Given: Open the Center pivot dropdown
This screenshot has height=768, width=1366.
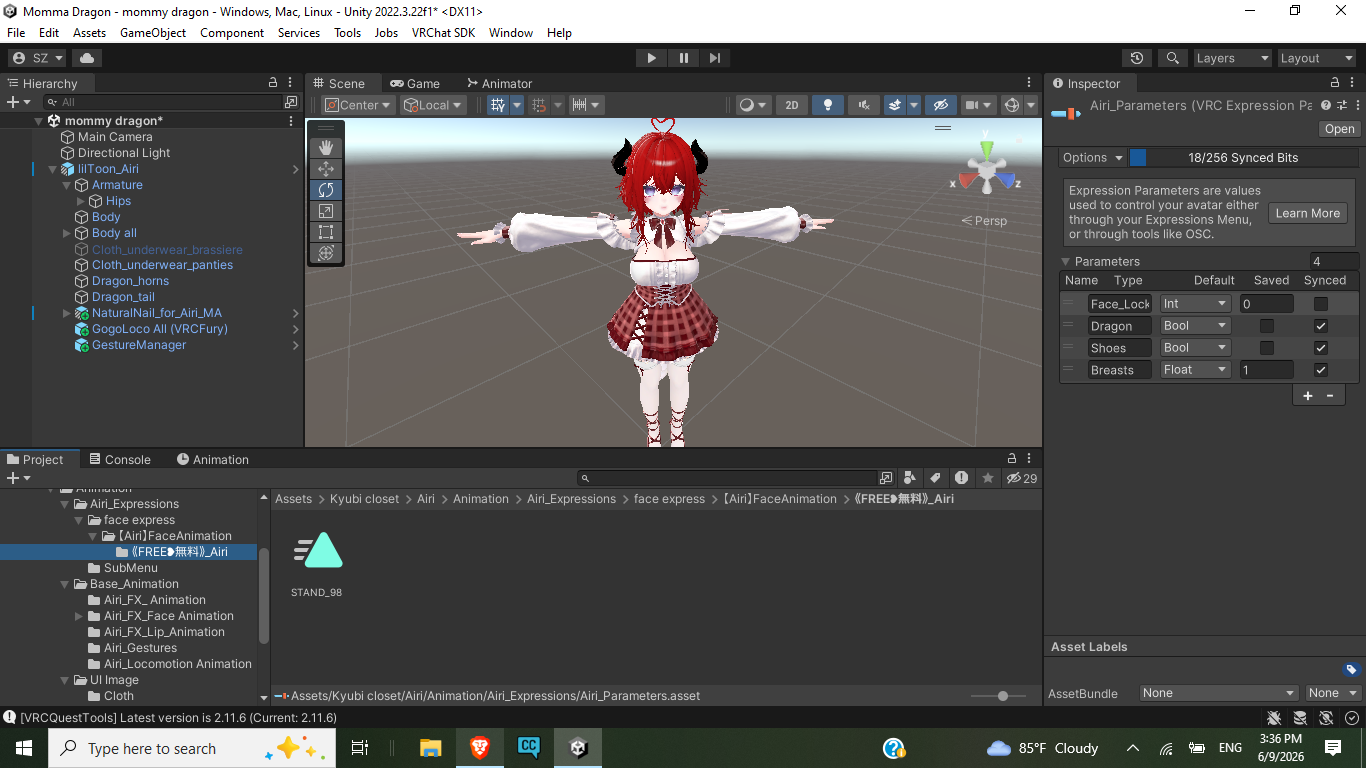Looking at the screenshot, I should [358, 105].
